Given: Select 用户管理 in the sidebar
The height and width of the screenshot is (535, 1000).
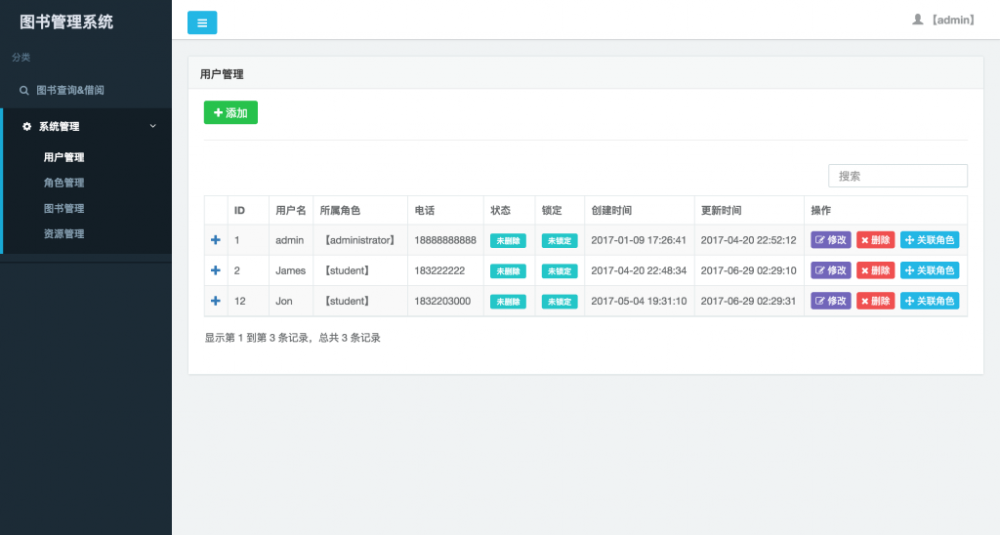Looking at the screenshot, I should pyautogui.click(x=64, y=157).
